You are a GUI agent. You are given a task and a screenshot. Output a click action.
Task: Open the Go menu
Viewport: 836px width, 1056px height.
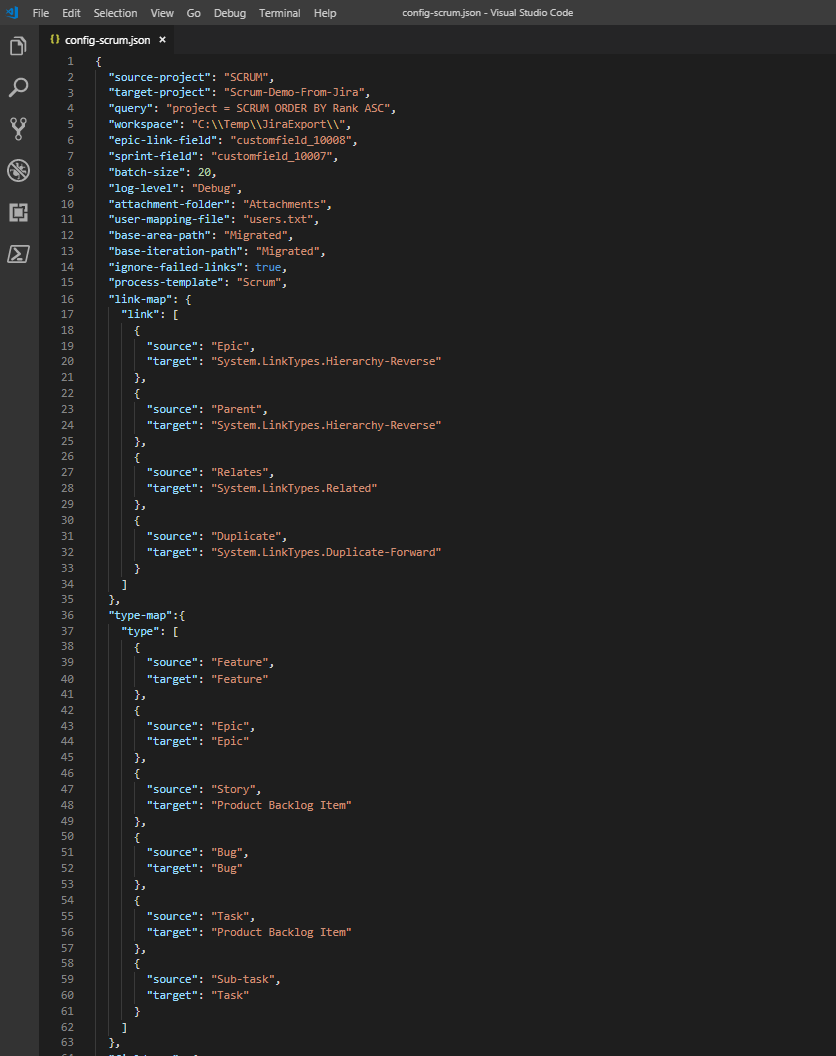pyautogui.click(x=193, y=13)
